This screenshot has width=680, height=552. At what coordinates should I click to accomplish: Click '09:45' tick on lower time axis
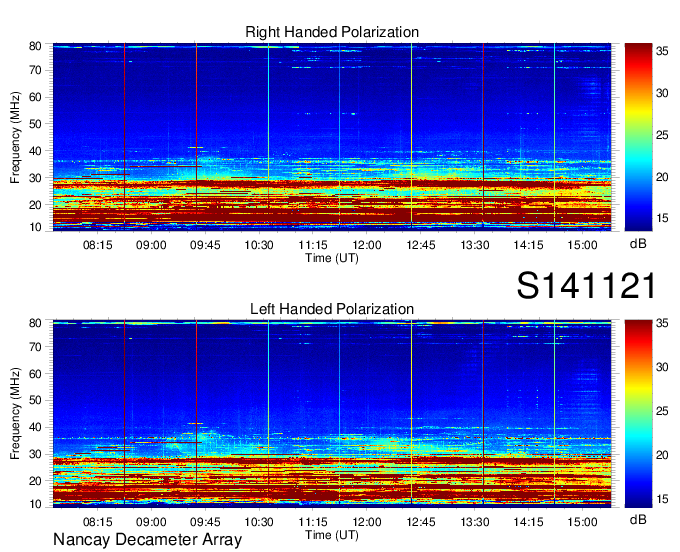point(205,522)
